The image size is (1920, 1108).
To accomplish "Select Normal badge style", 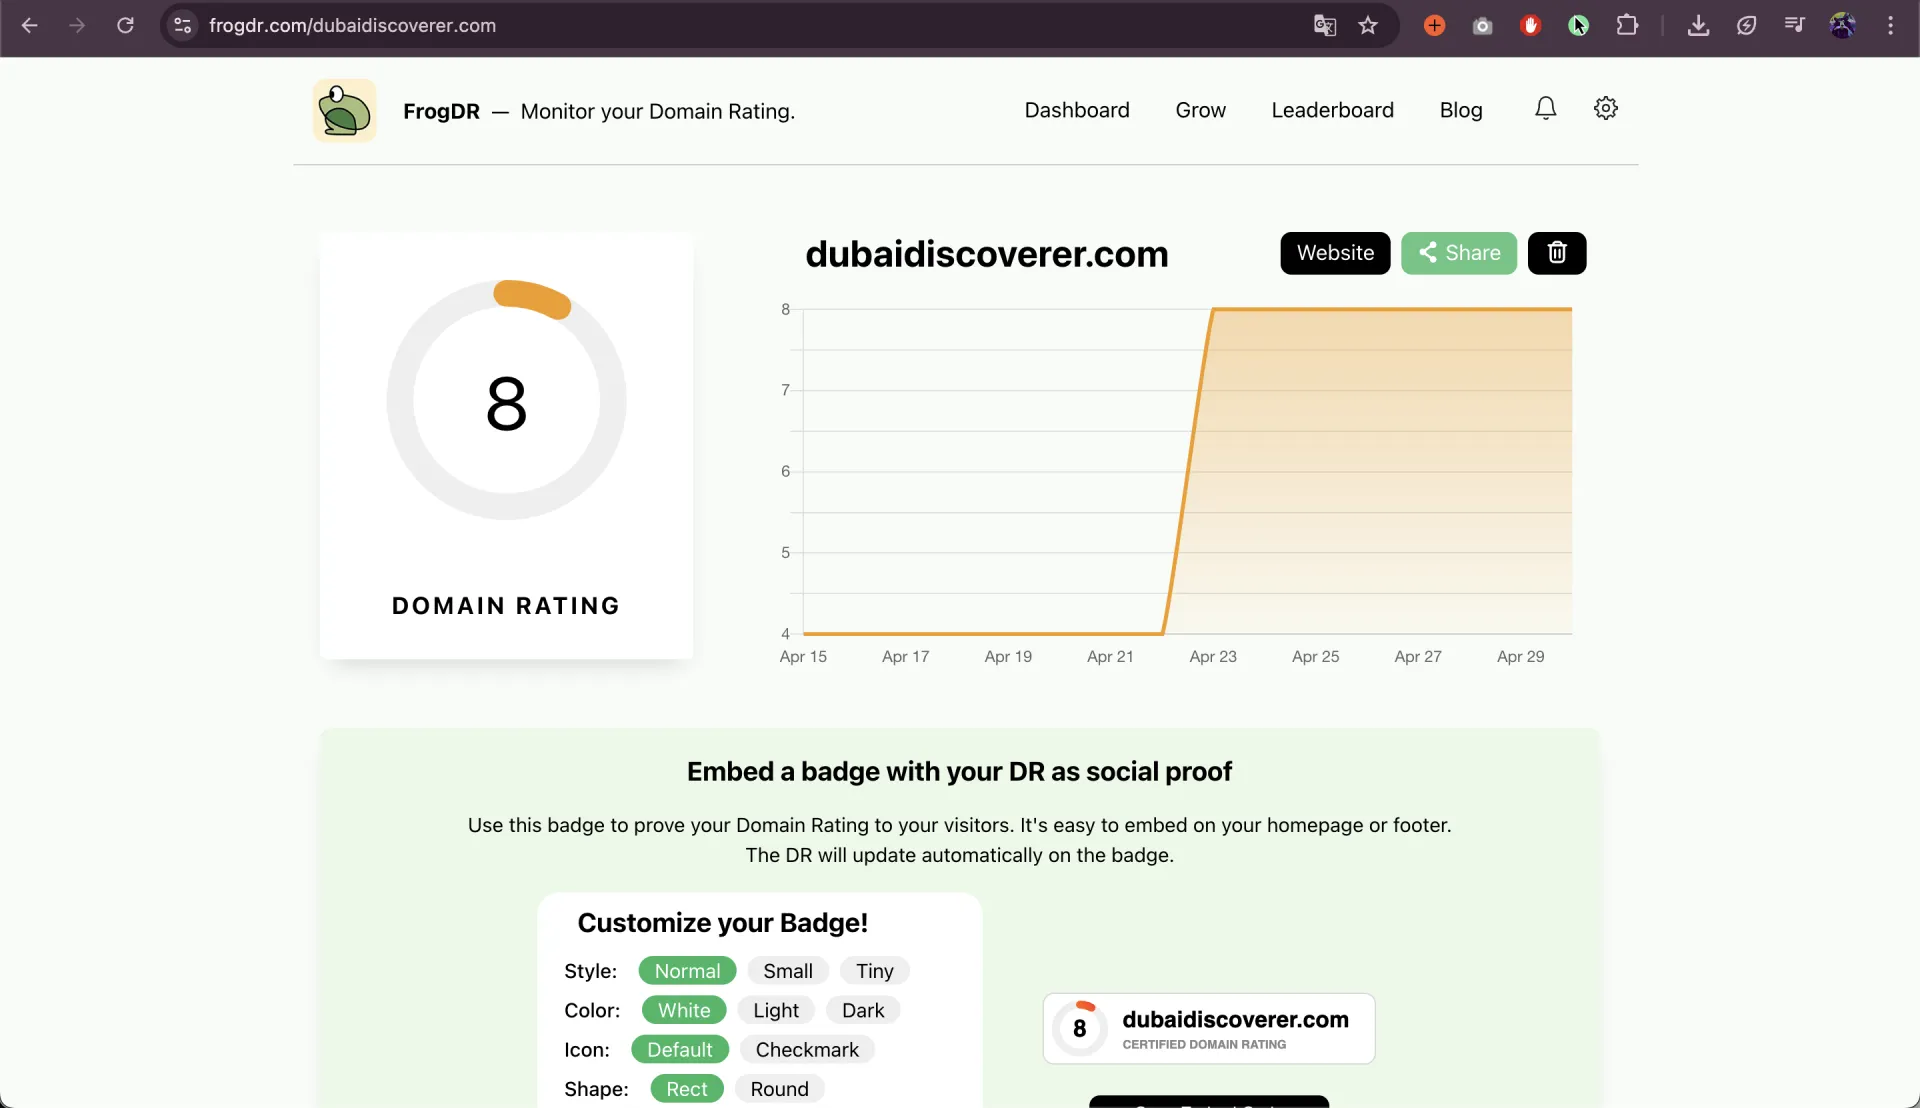I will click(687, 971).
